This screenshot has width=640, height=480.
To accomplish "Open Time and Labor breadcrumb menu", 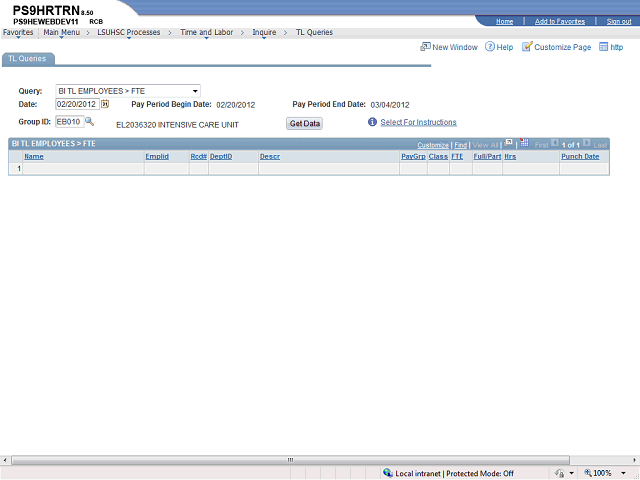I will tap(207, 33).
